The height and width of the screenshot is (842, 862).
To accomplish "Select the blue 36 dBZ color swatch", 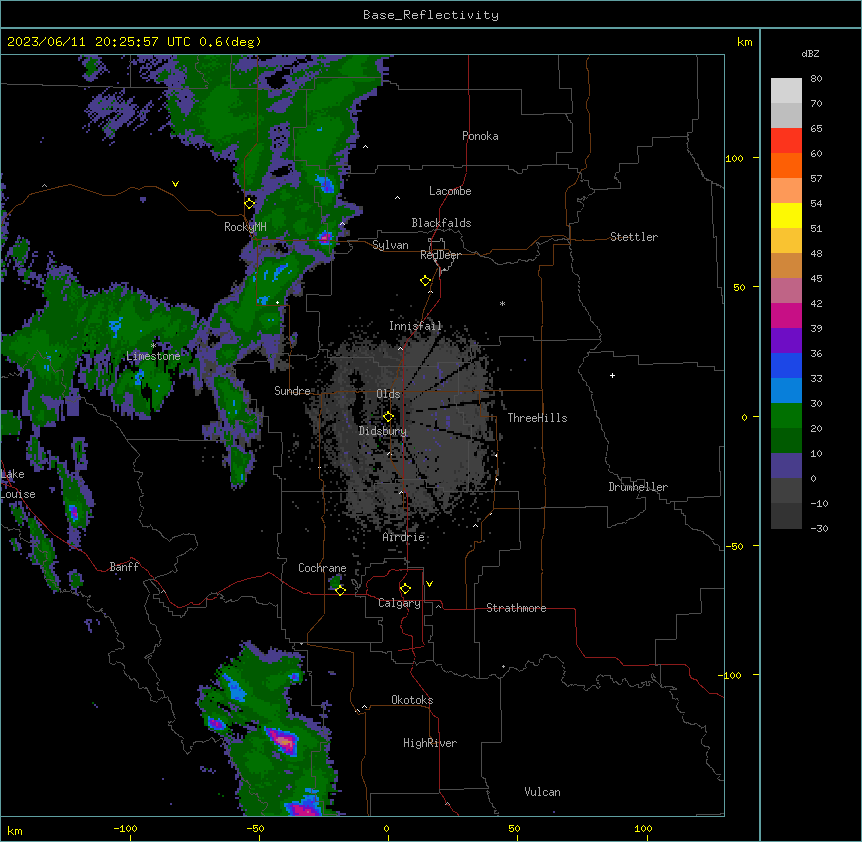I will [x=786, y=365].
